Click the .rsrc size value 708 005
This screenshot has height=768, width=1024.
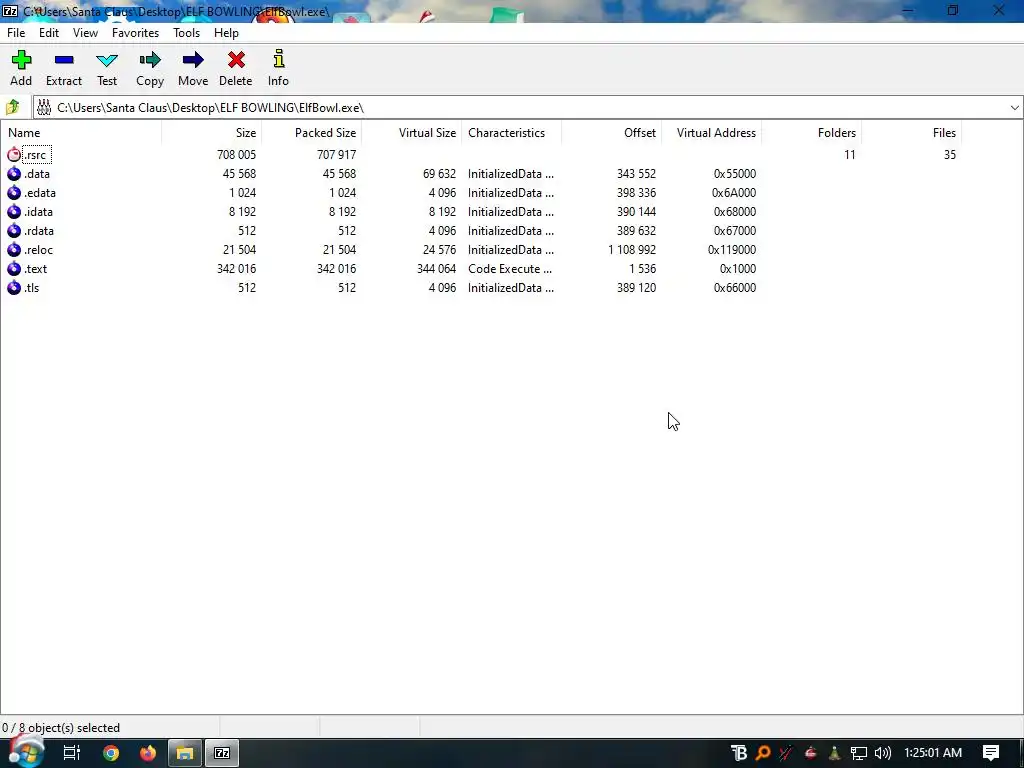236,155
